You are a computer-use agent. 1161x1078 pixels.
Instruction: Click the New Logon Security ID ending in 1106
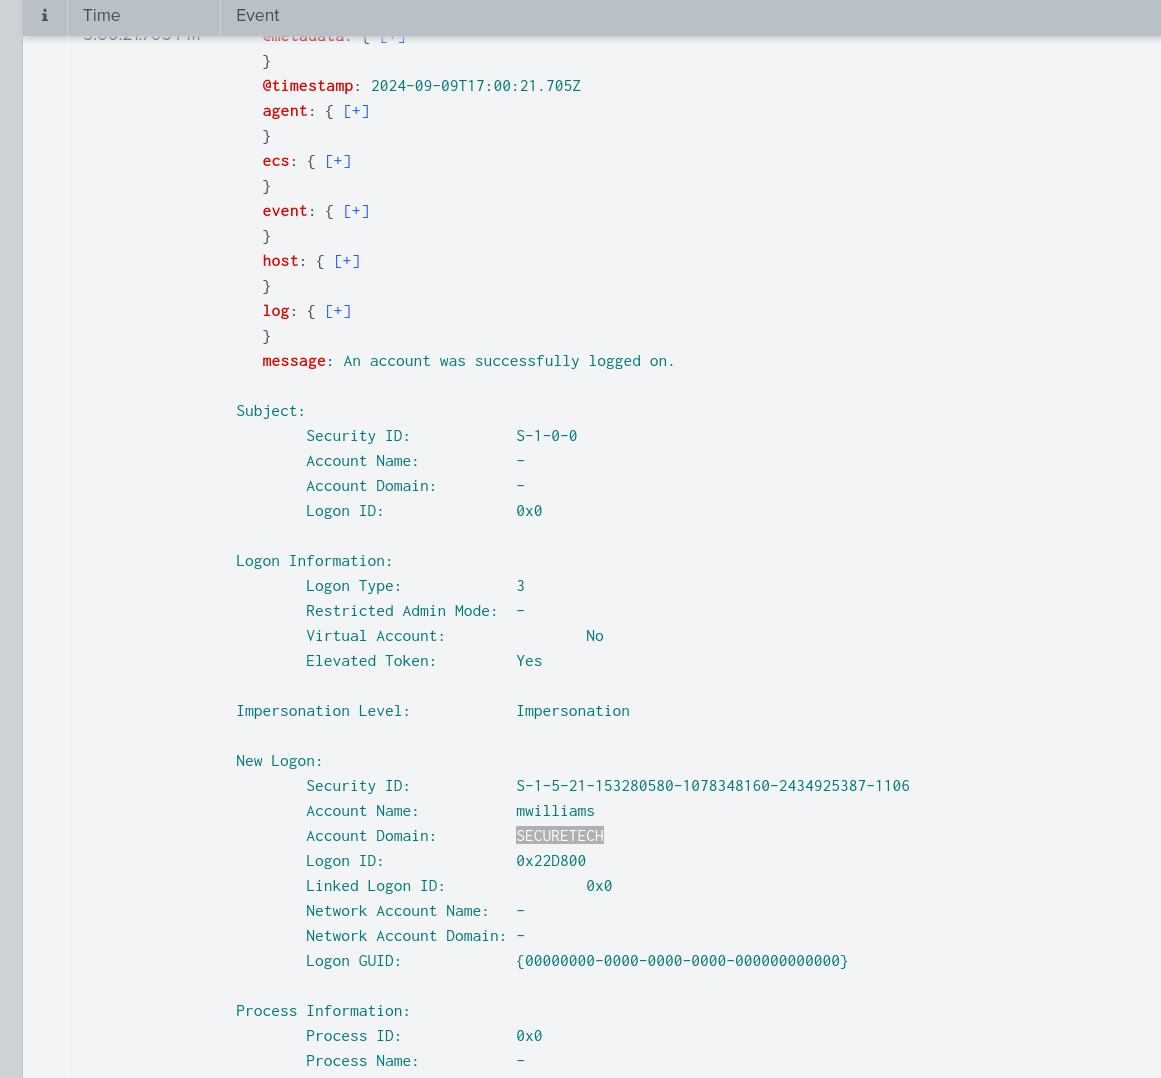click(x=712, y=786)
